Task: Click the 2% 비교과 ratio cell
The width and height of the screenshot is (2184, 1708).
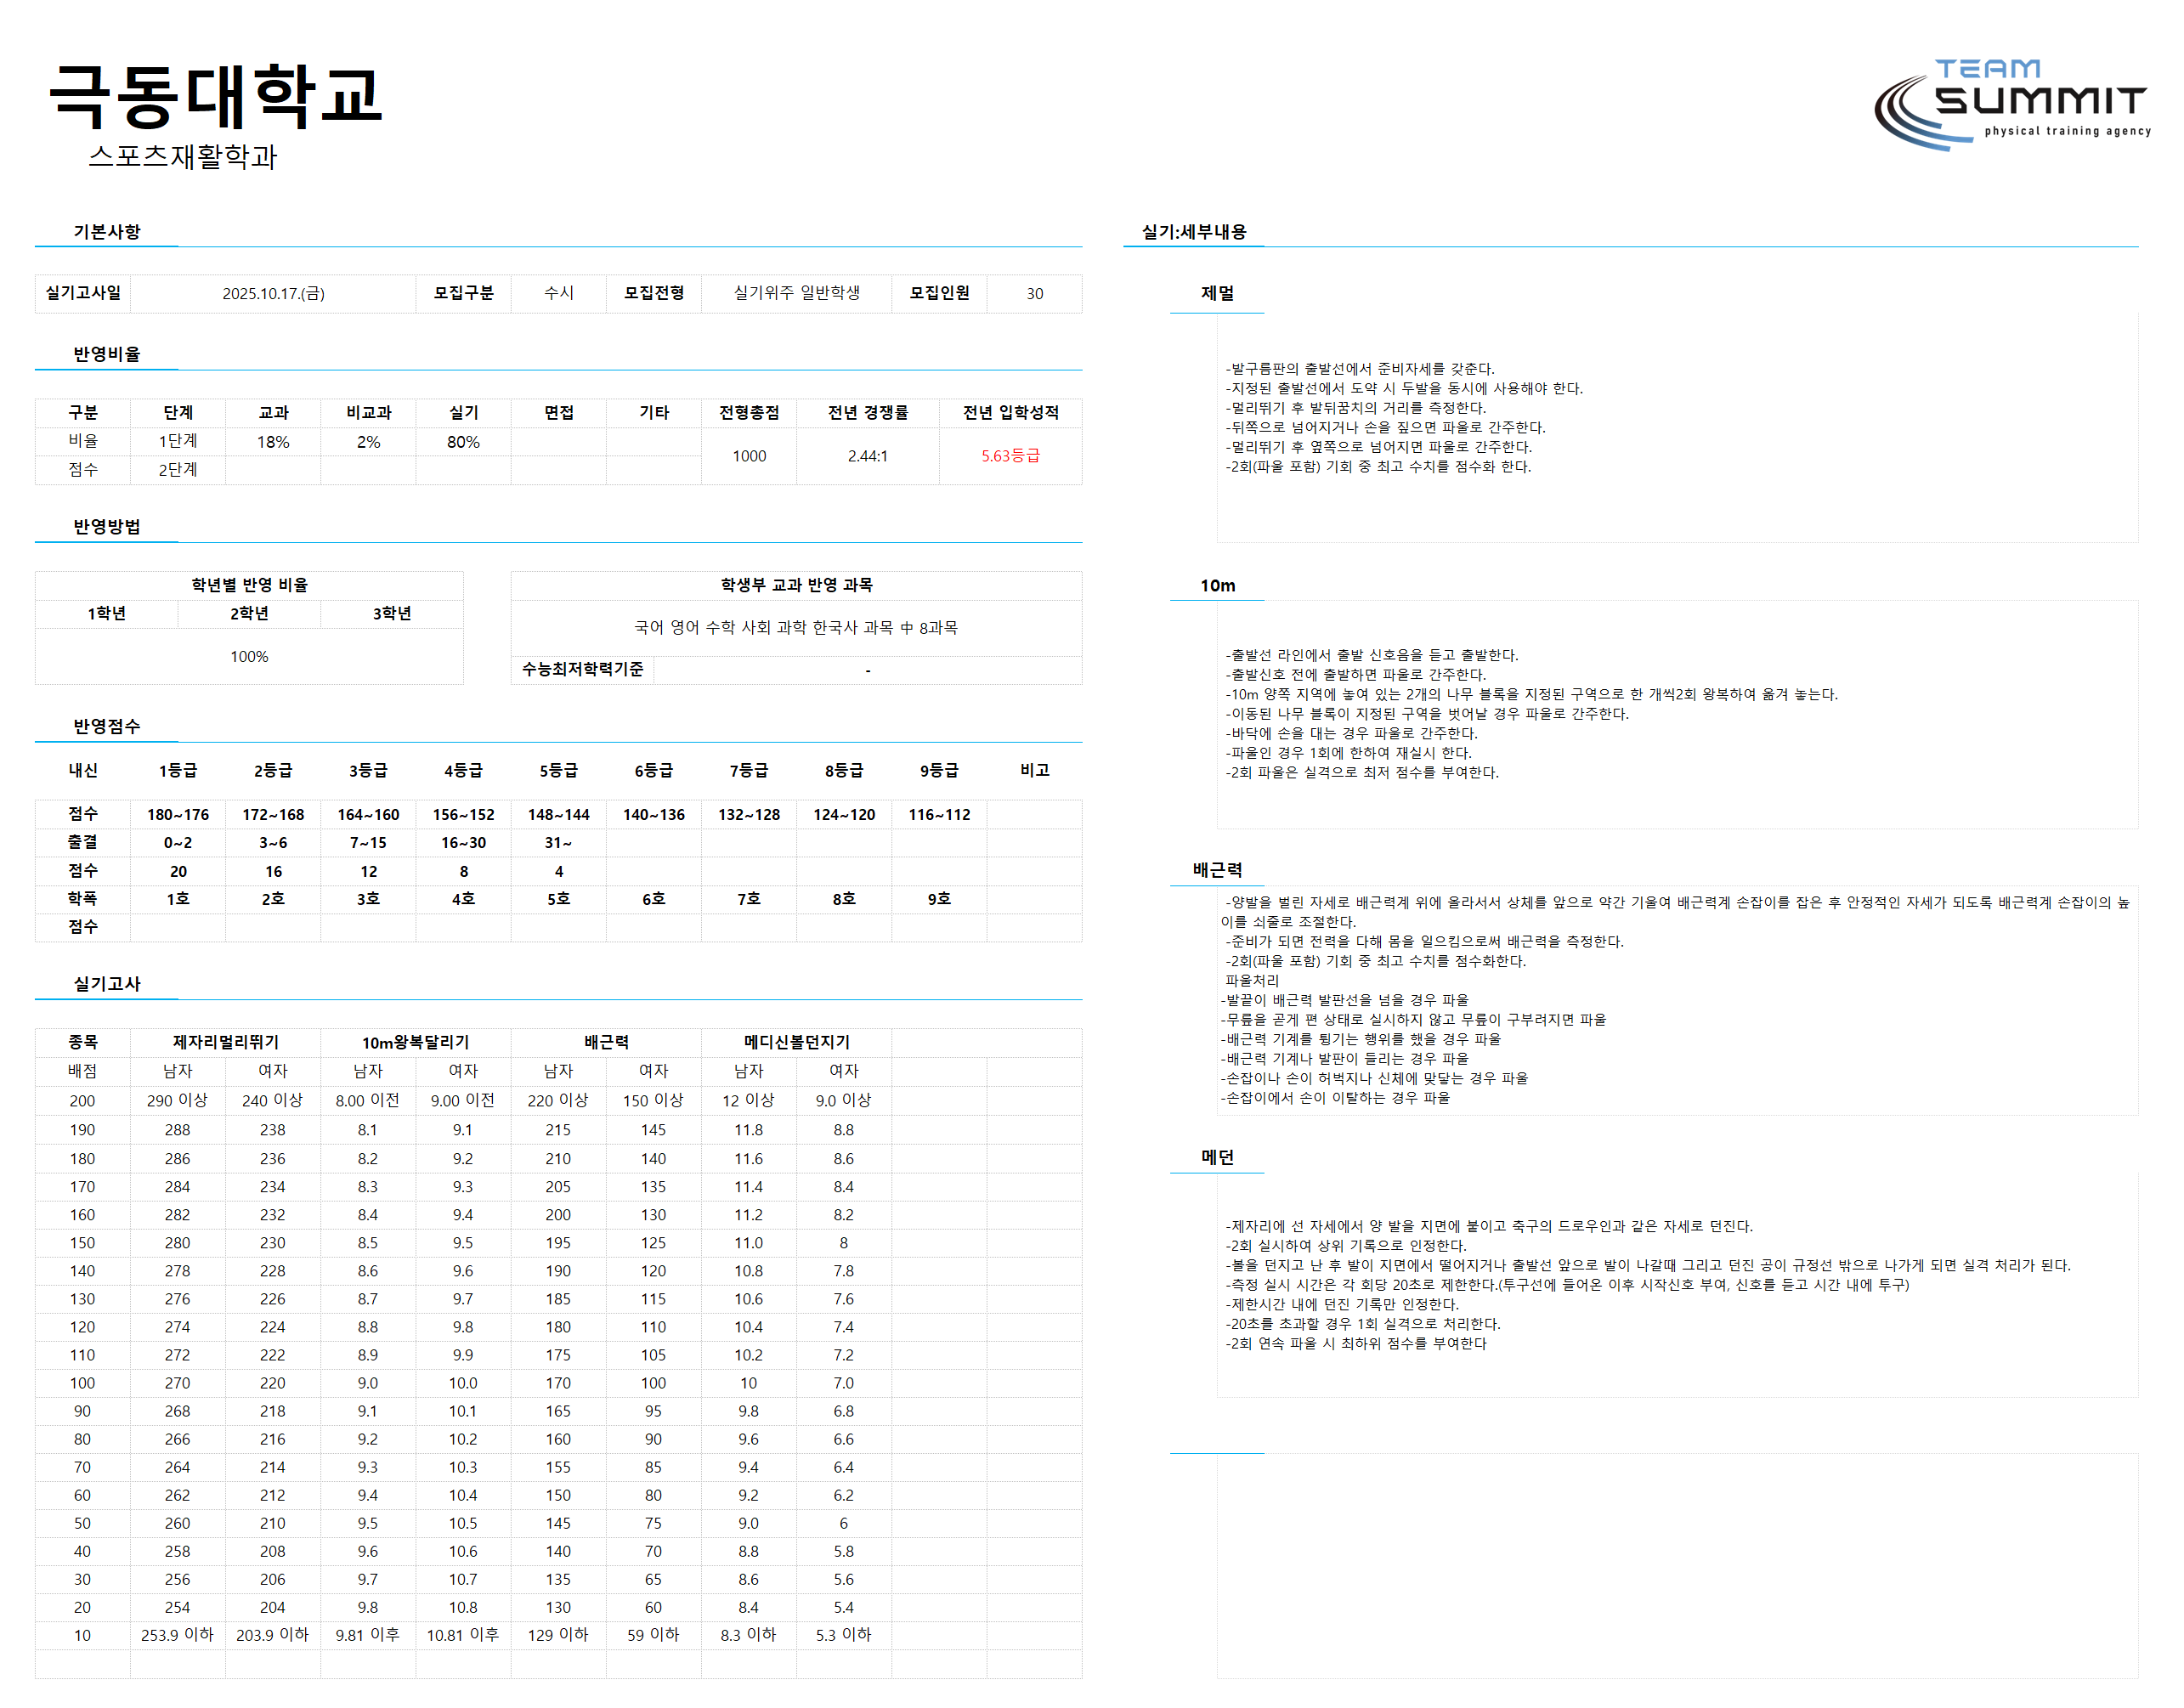Action: pyautogui.click(x=369, y=442)
